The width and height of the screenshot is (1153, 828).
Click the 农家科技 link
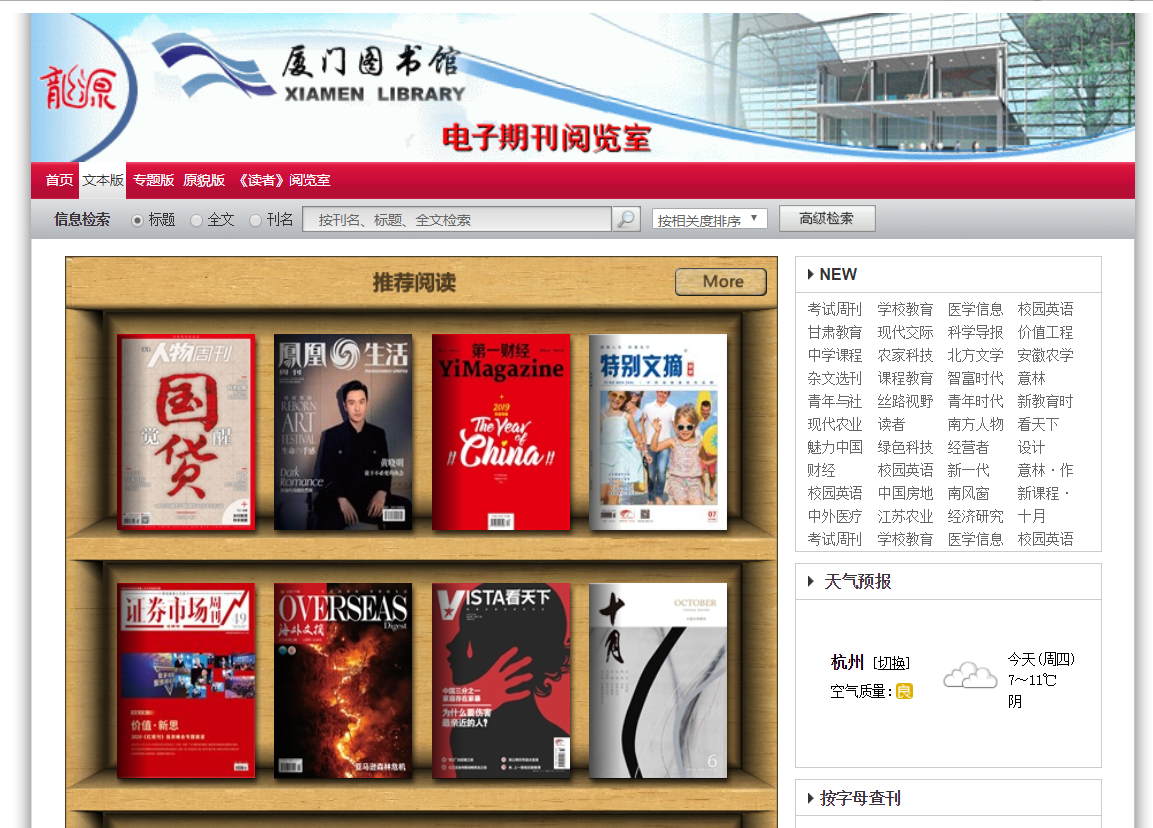click(x=905, y=355)
